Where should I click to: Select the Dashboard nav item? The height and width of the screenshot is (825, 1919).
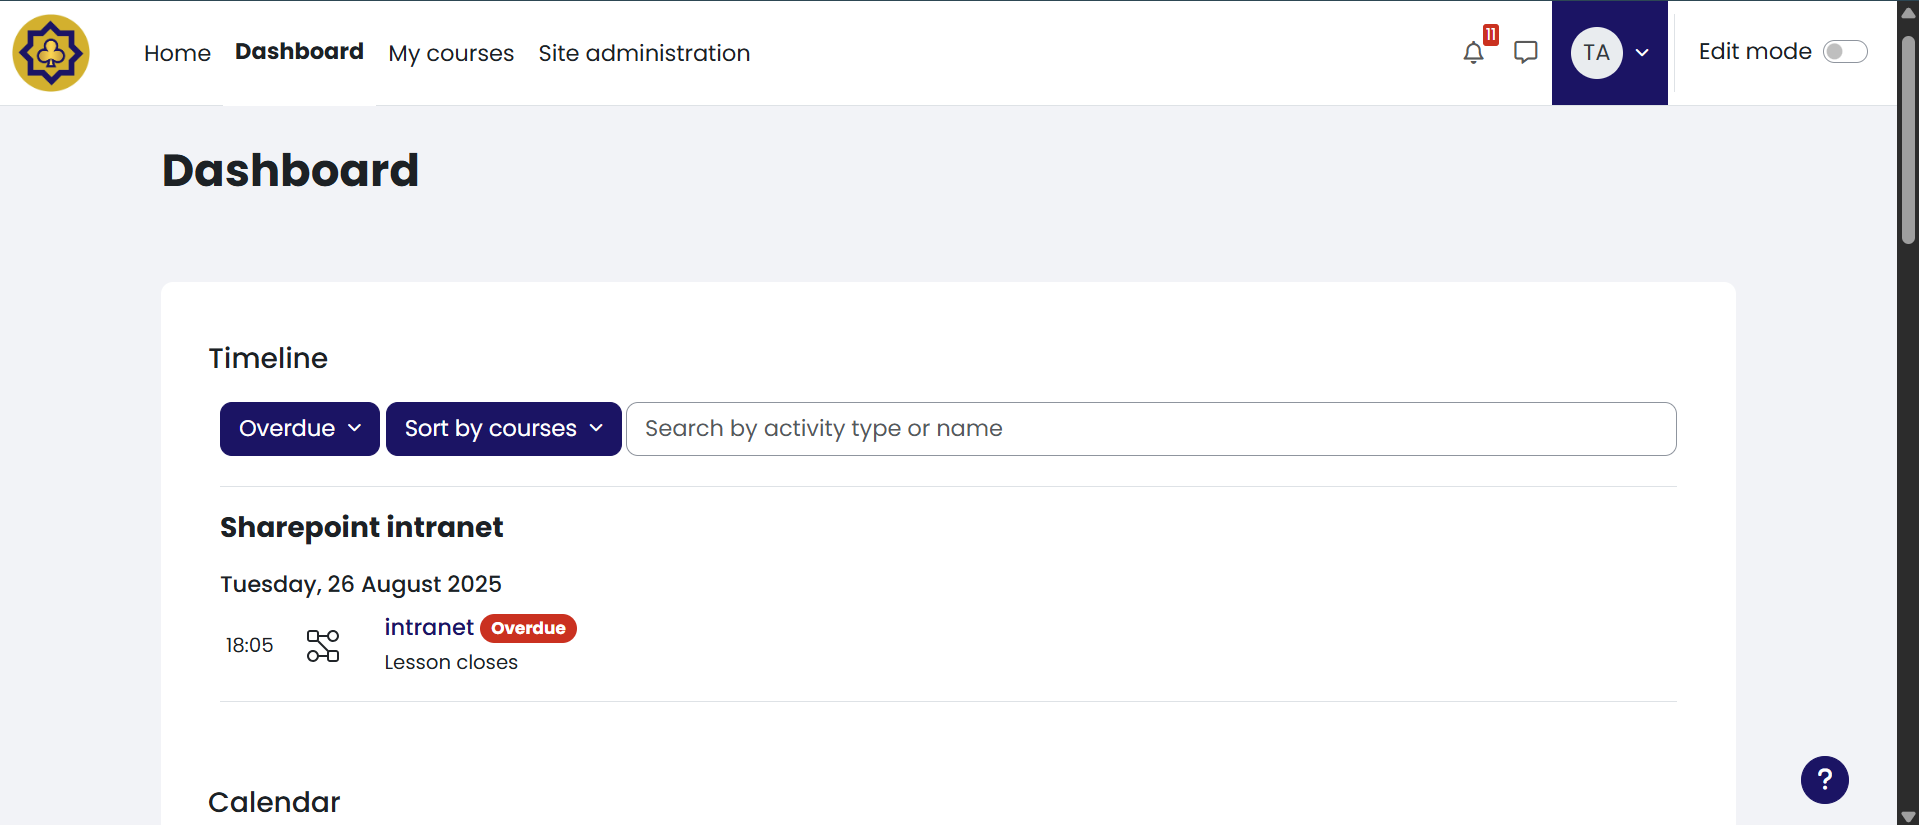tap(299, 52)
